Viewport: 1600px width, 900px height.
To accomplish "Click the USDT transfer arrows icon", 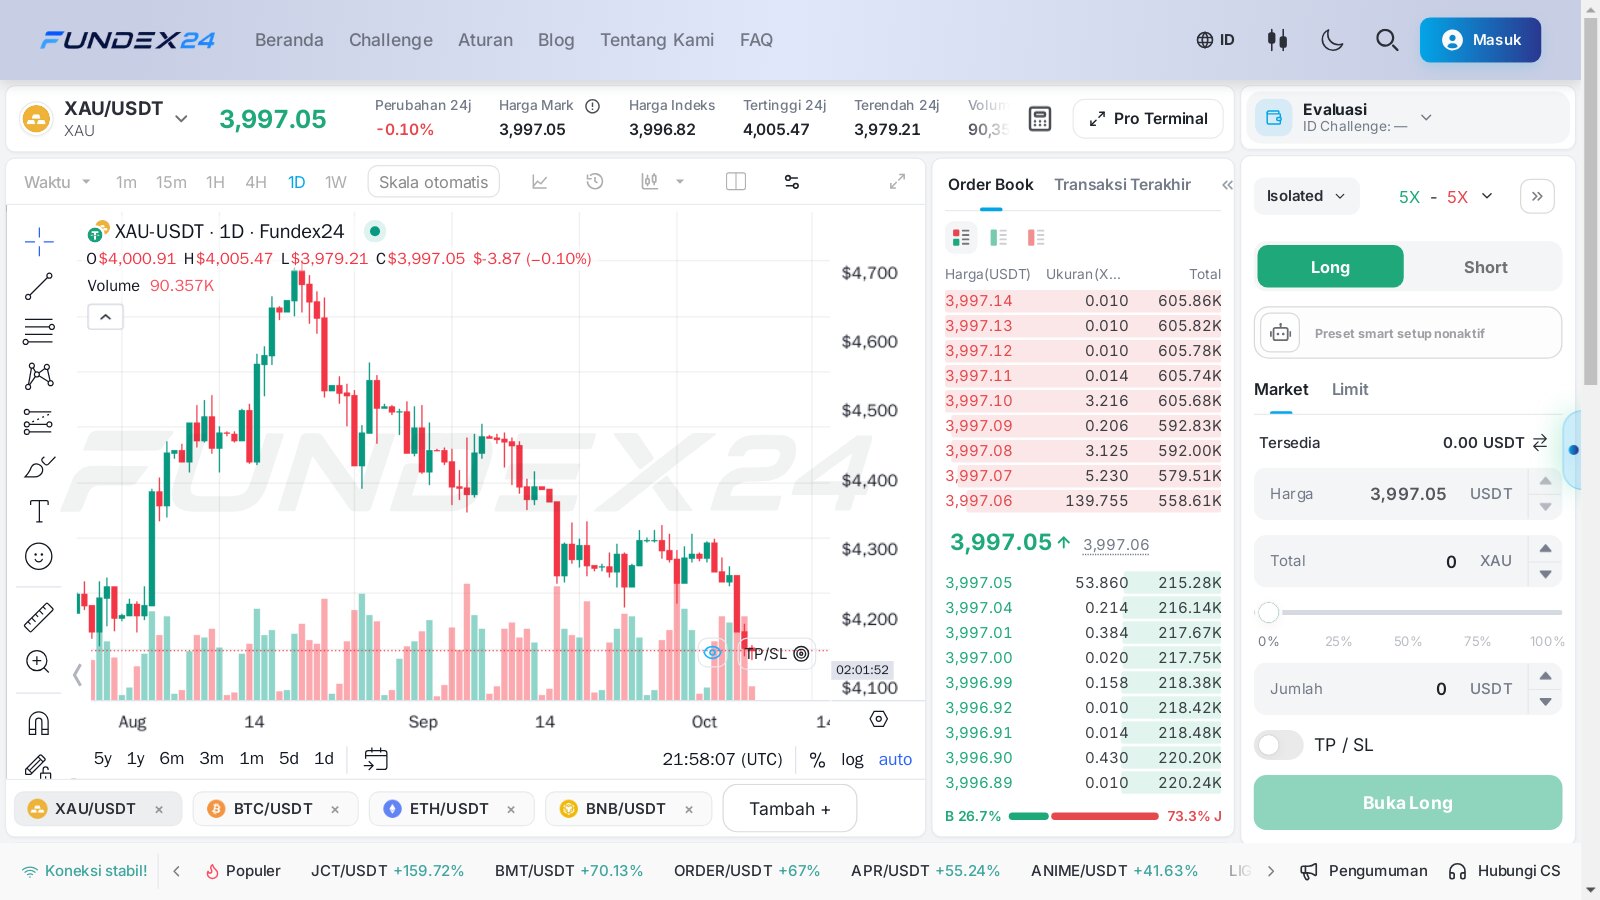I will pos(1540,442).
